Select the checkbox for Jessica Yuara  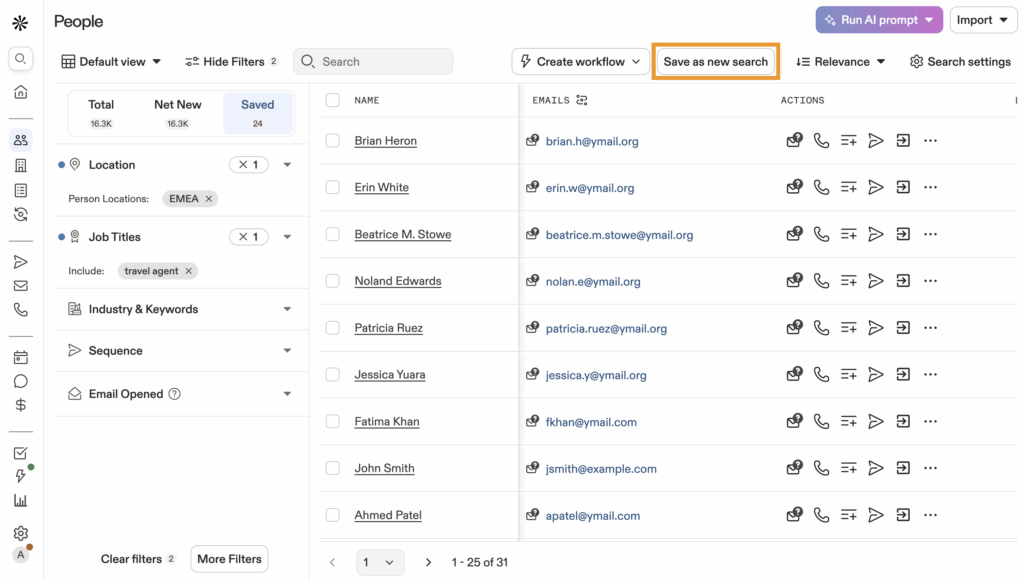(x=333, y=375)
